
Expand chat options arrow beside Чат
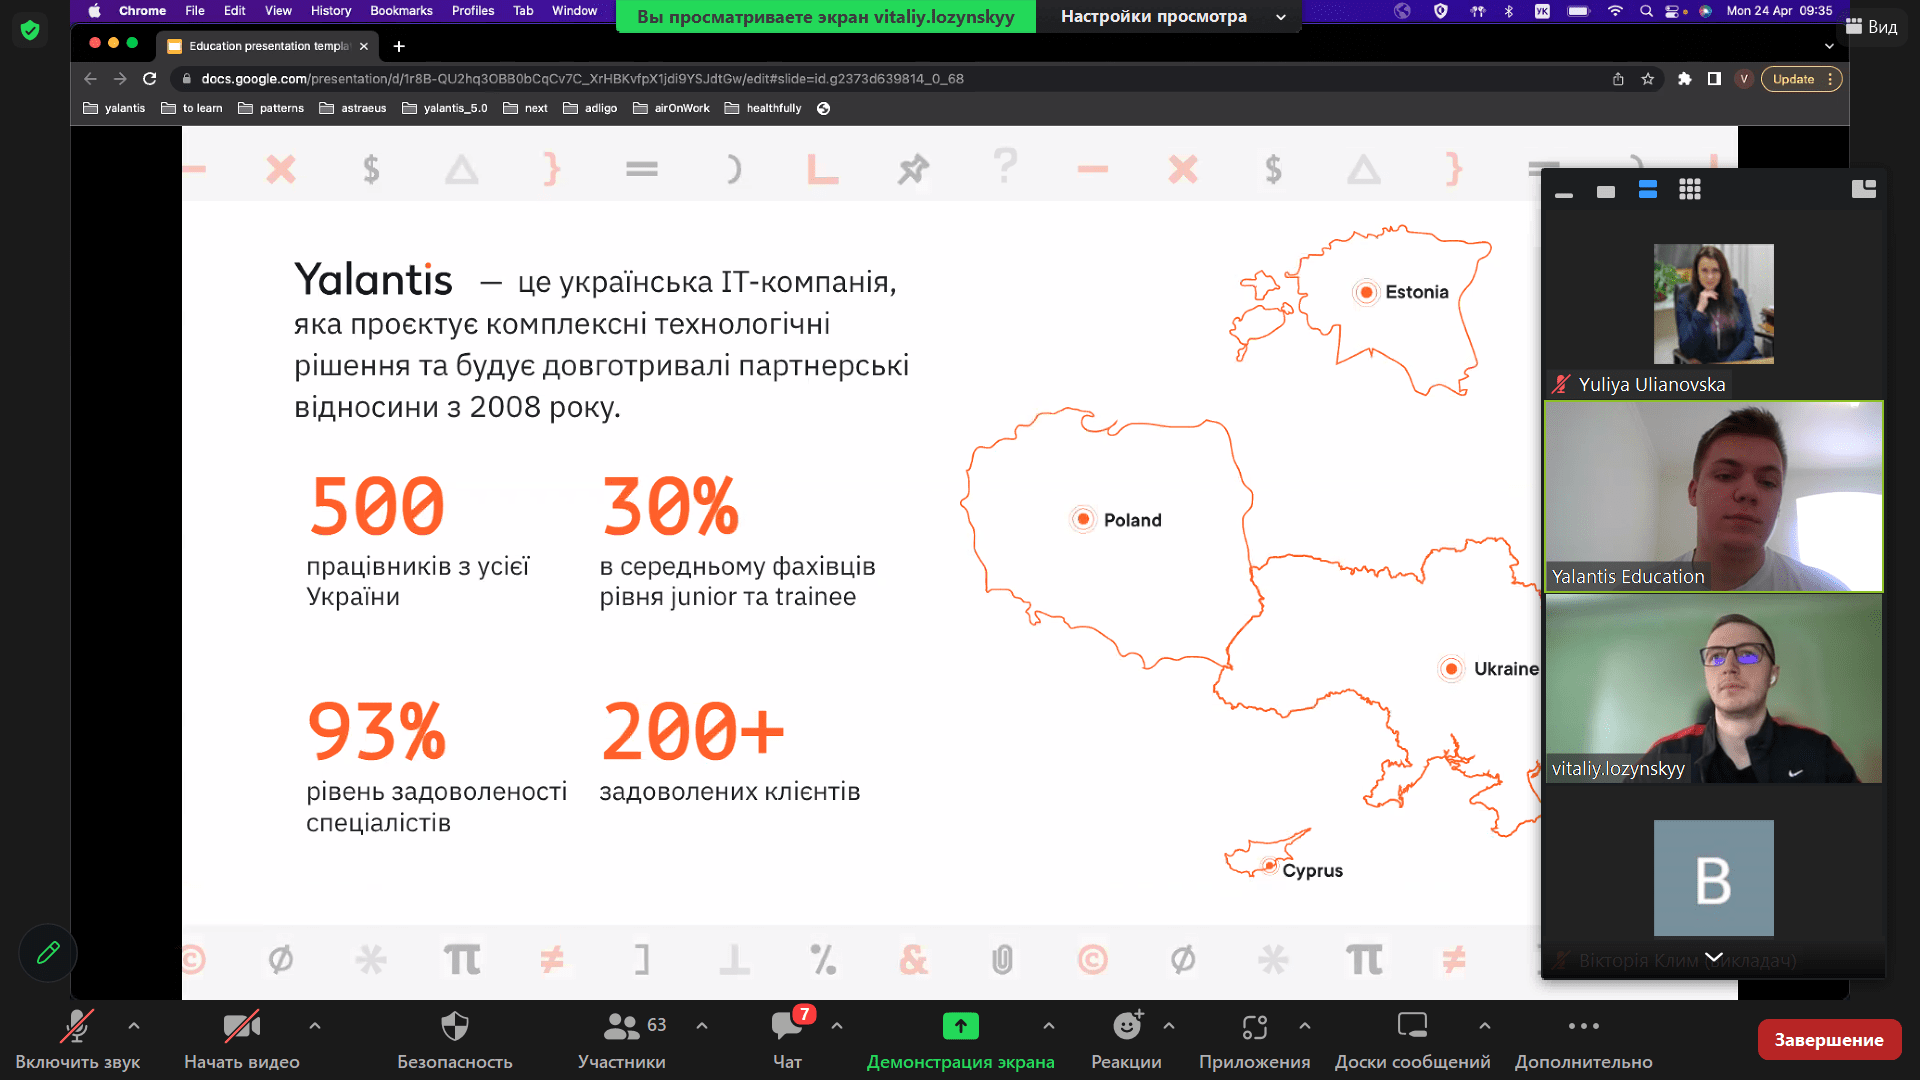click(x=837, y=1025)
